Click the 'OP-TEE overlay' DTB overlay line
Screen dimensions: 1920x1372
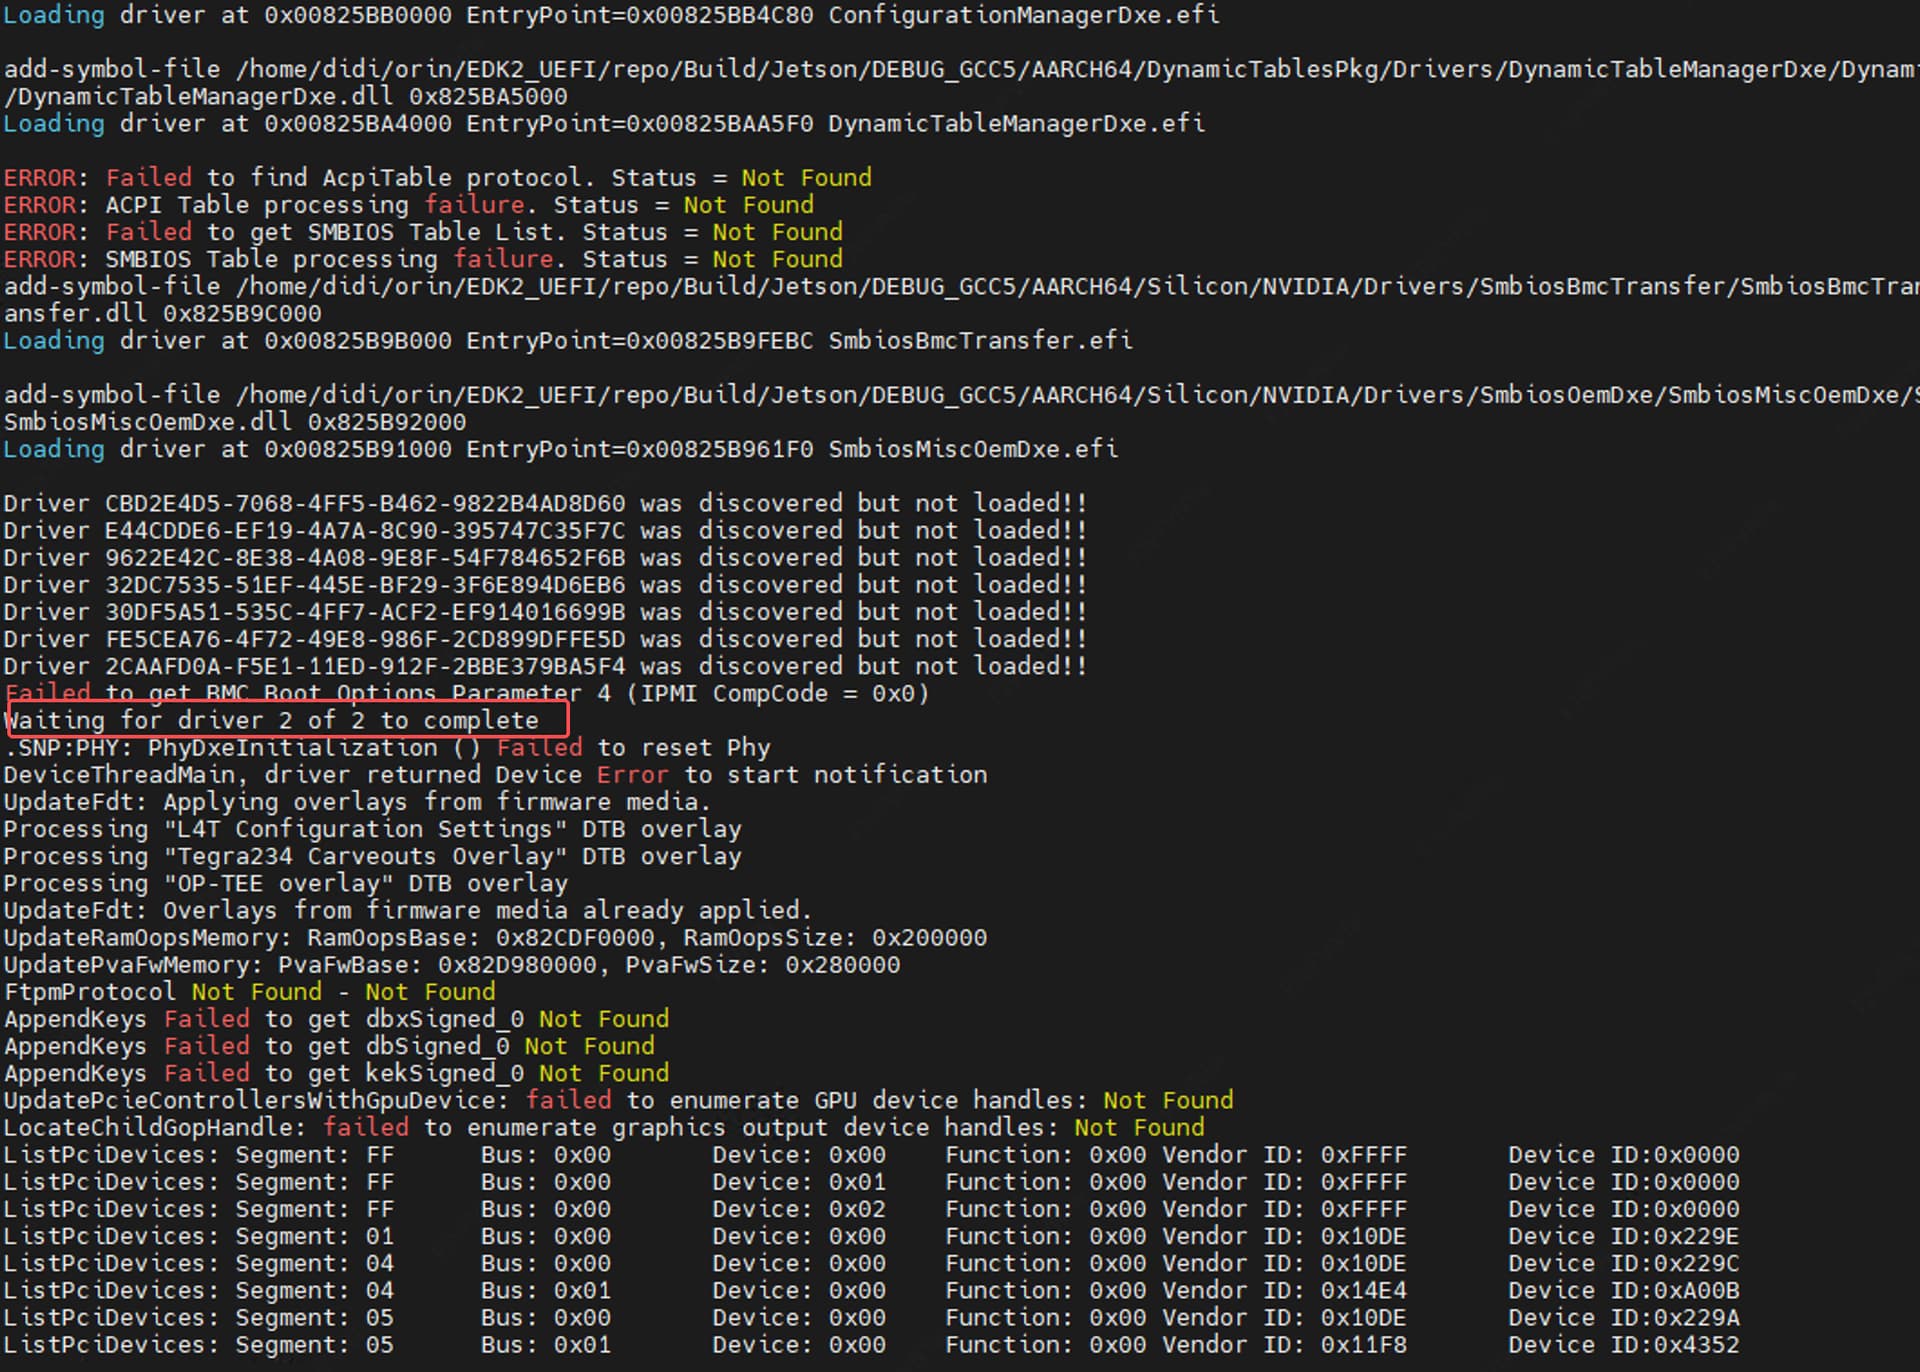coord(285,883)
